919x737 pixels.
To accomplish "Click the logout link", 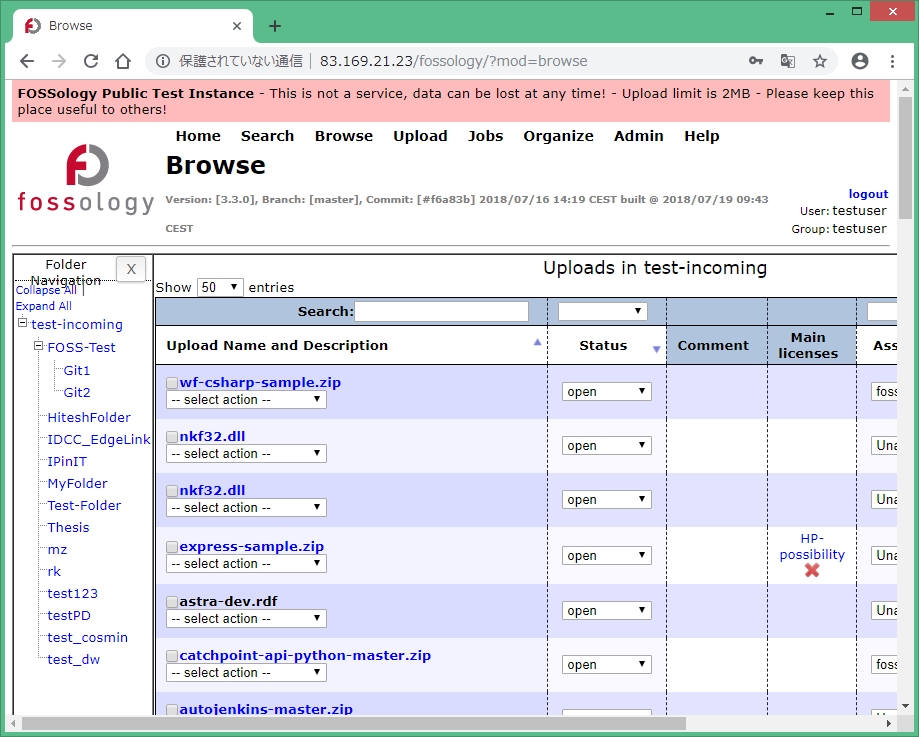I will (x=867, y=194).
